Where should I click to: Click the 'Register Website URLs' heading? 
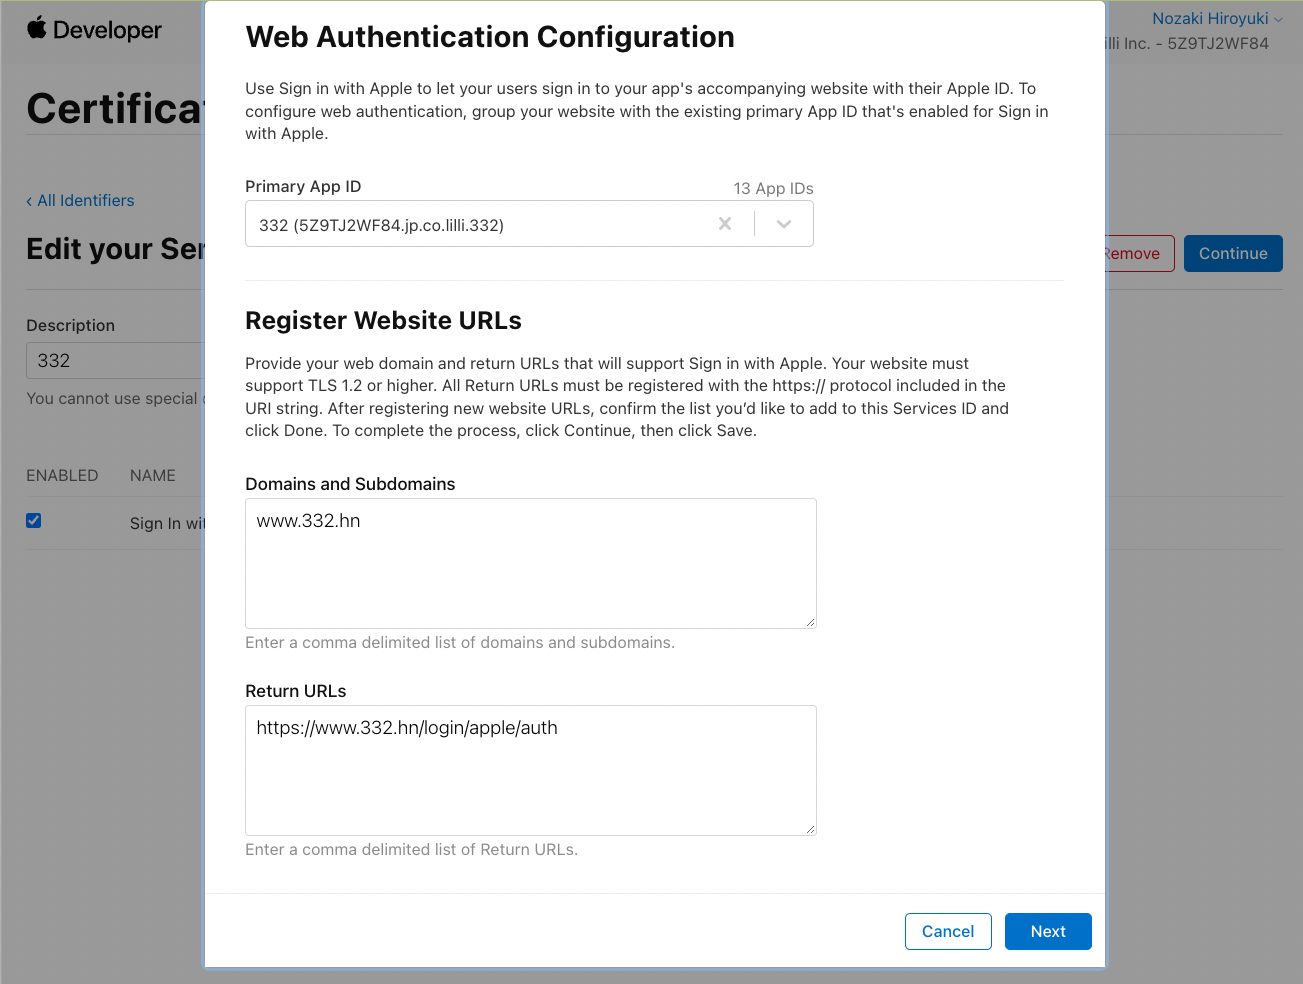pyautogui.click(x=383, y=320)
